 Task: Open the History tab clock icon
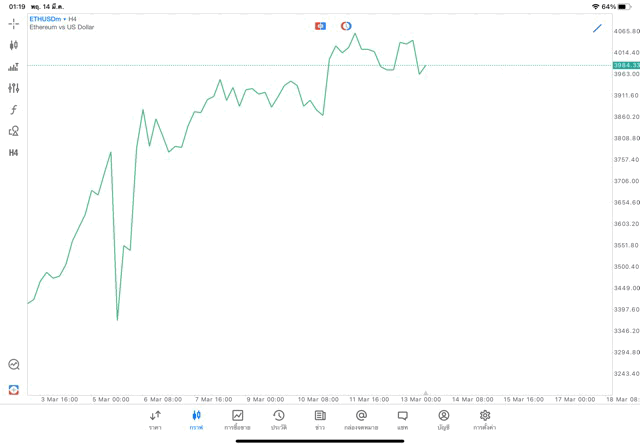(278, 419)
